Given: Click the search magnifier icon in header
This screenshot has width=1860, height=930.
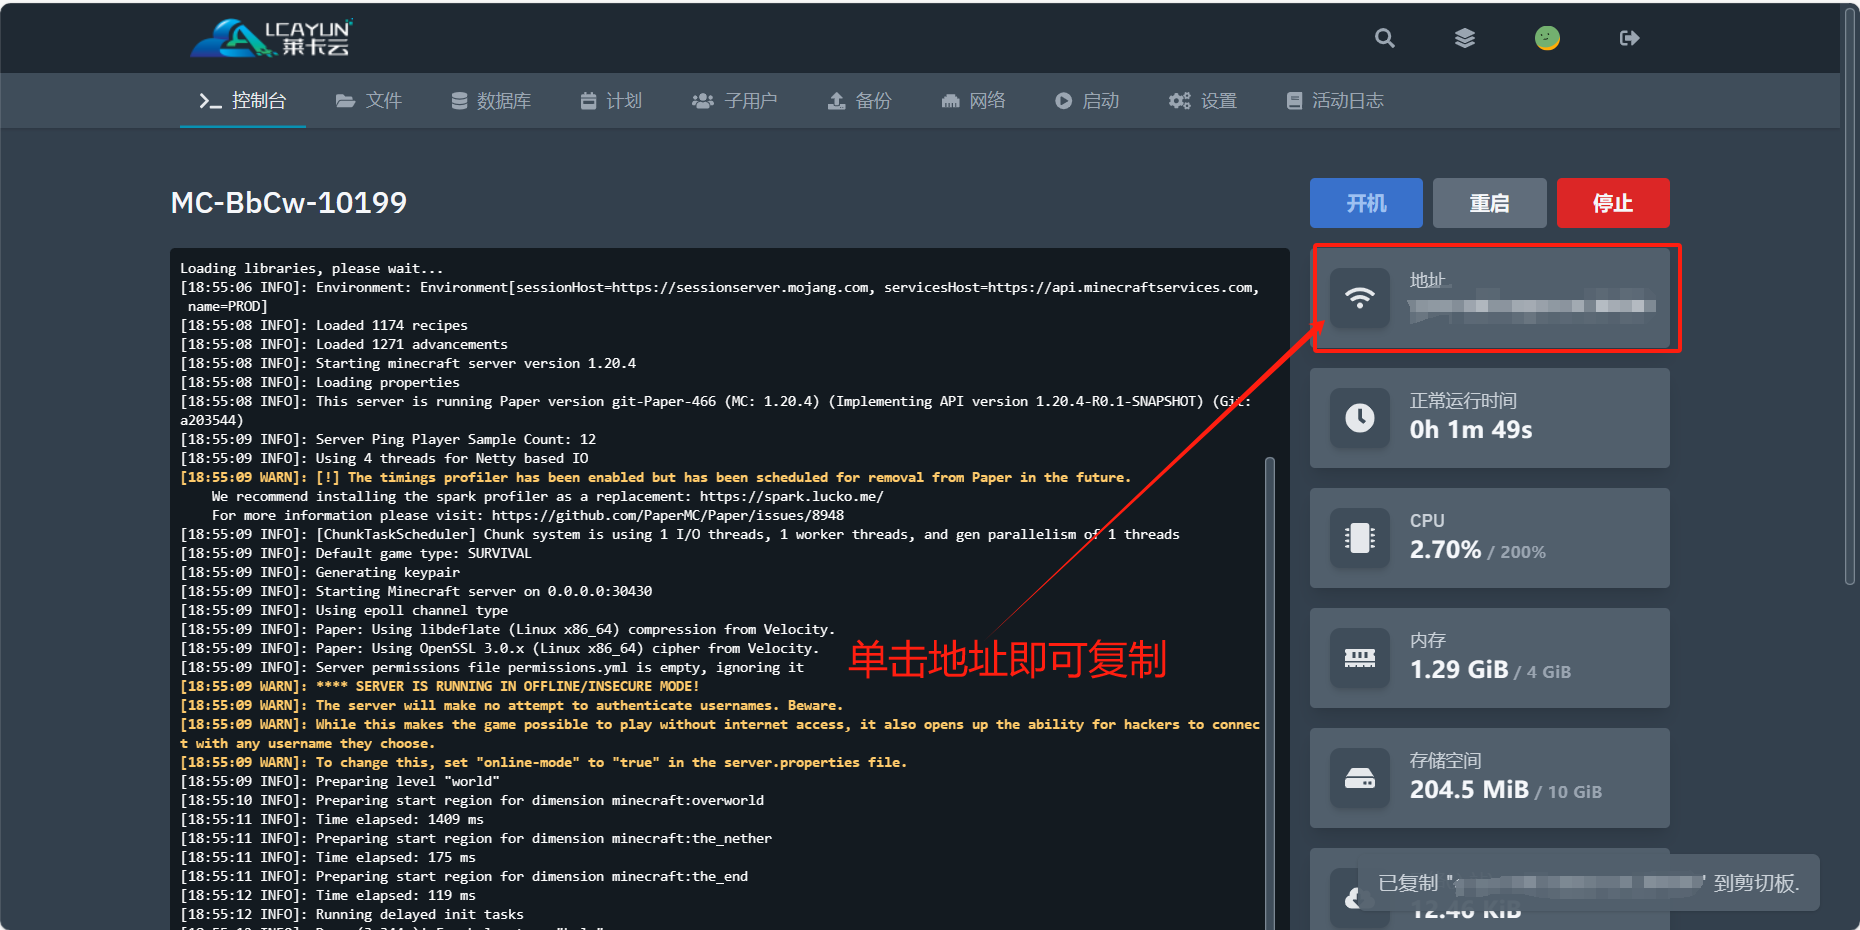Looking at the screenshot, I should click(1384, 38).
